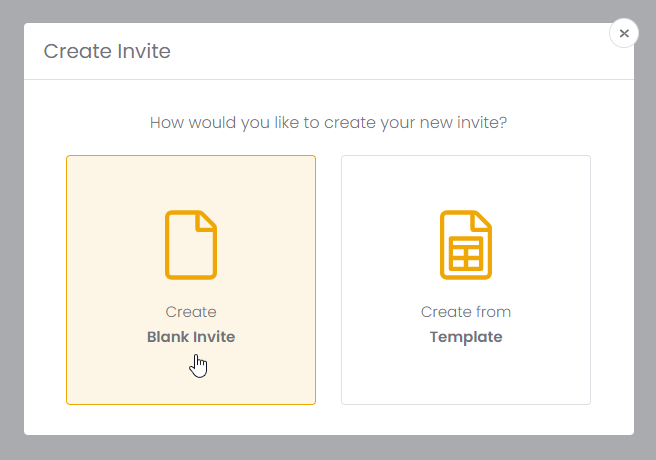Click the blank page icon
The height and width of the screenshot is (460, 656).
(190, 244)
